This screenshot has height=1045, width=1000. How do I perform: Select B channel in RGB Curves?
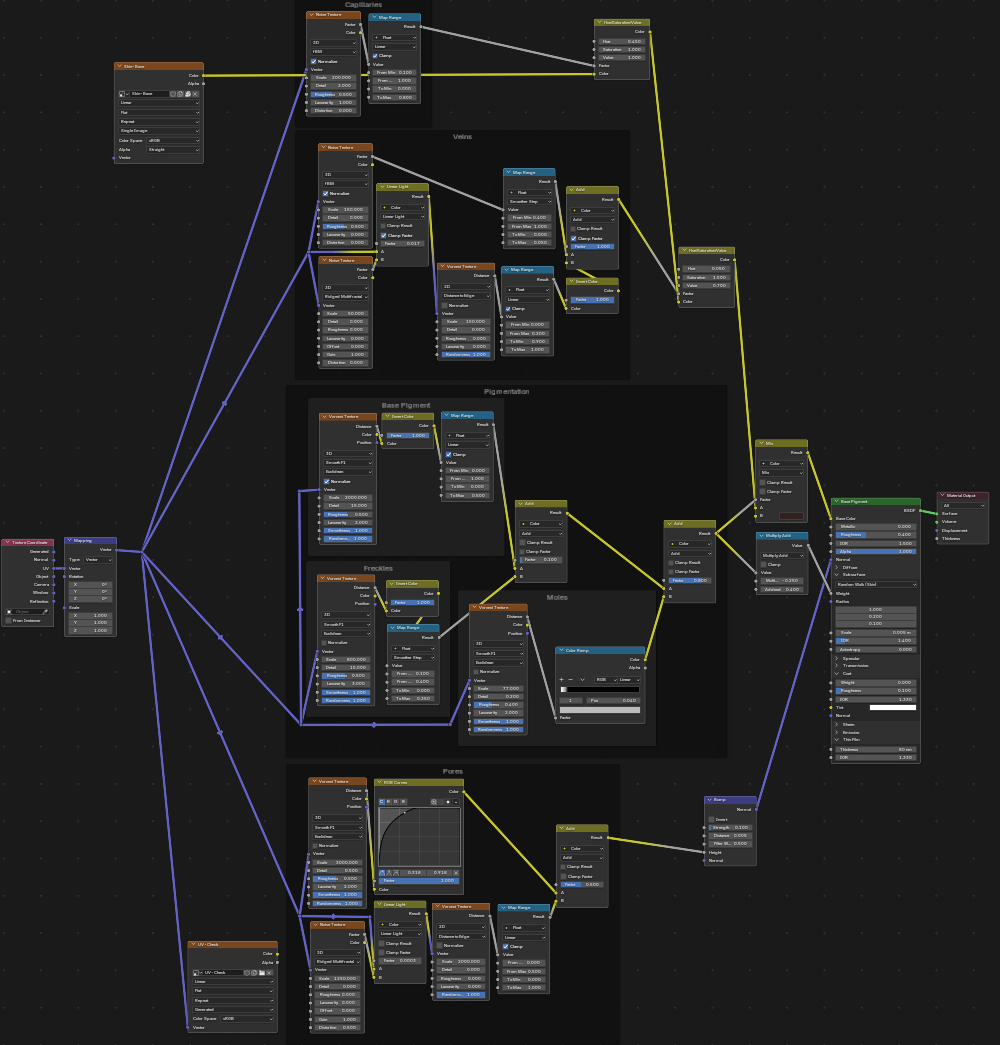click(403, 802)
